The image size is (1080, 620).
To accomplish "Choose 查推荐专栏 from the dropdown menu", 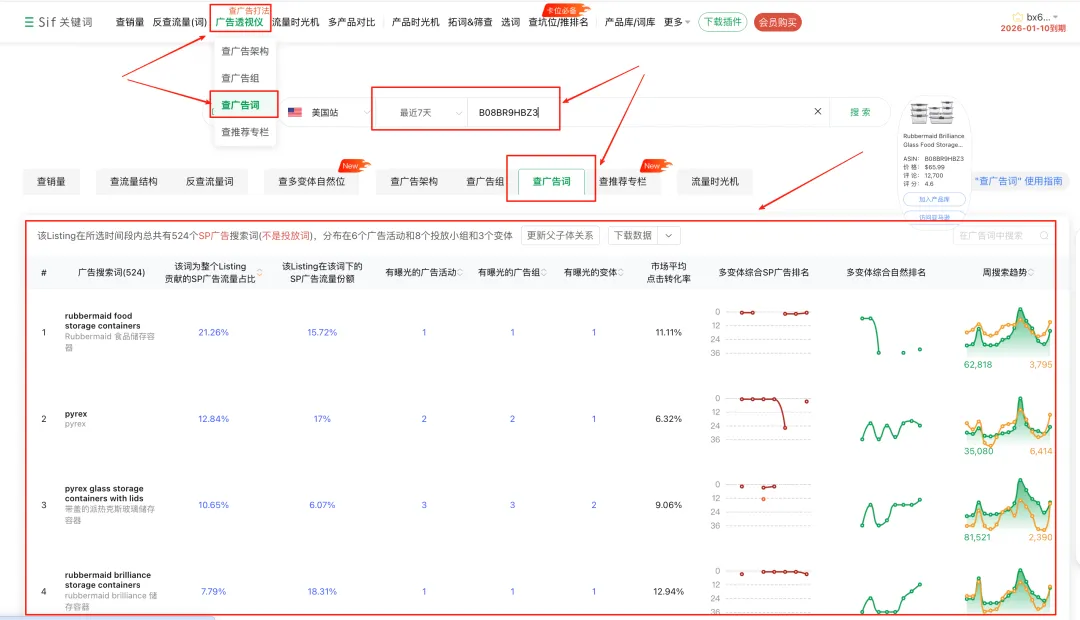I will coord(245,132).
